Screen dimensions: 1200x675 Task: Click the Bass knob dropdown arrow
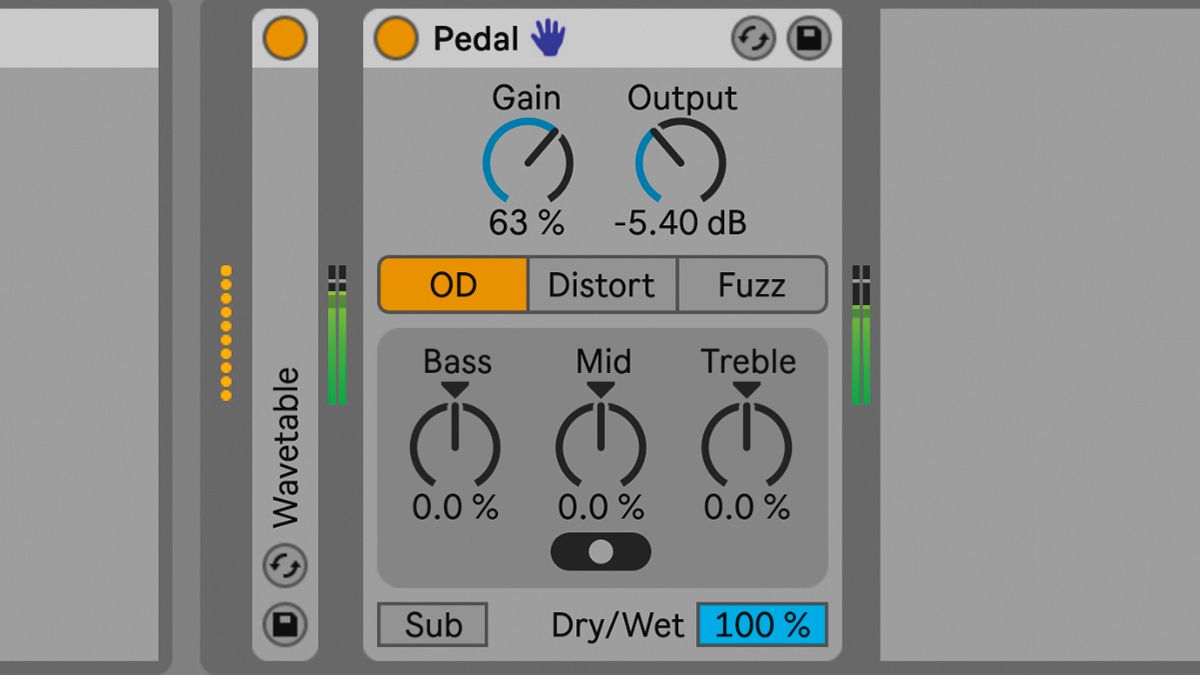455,388
